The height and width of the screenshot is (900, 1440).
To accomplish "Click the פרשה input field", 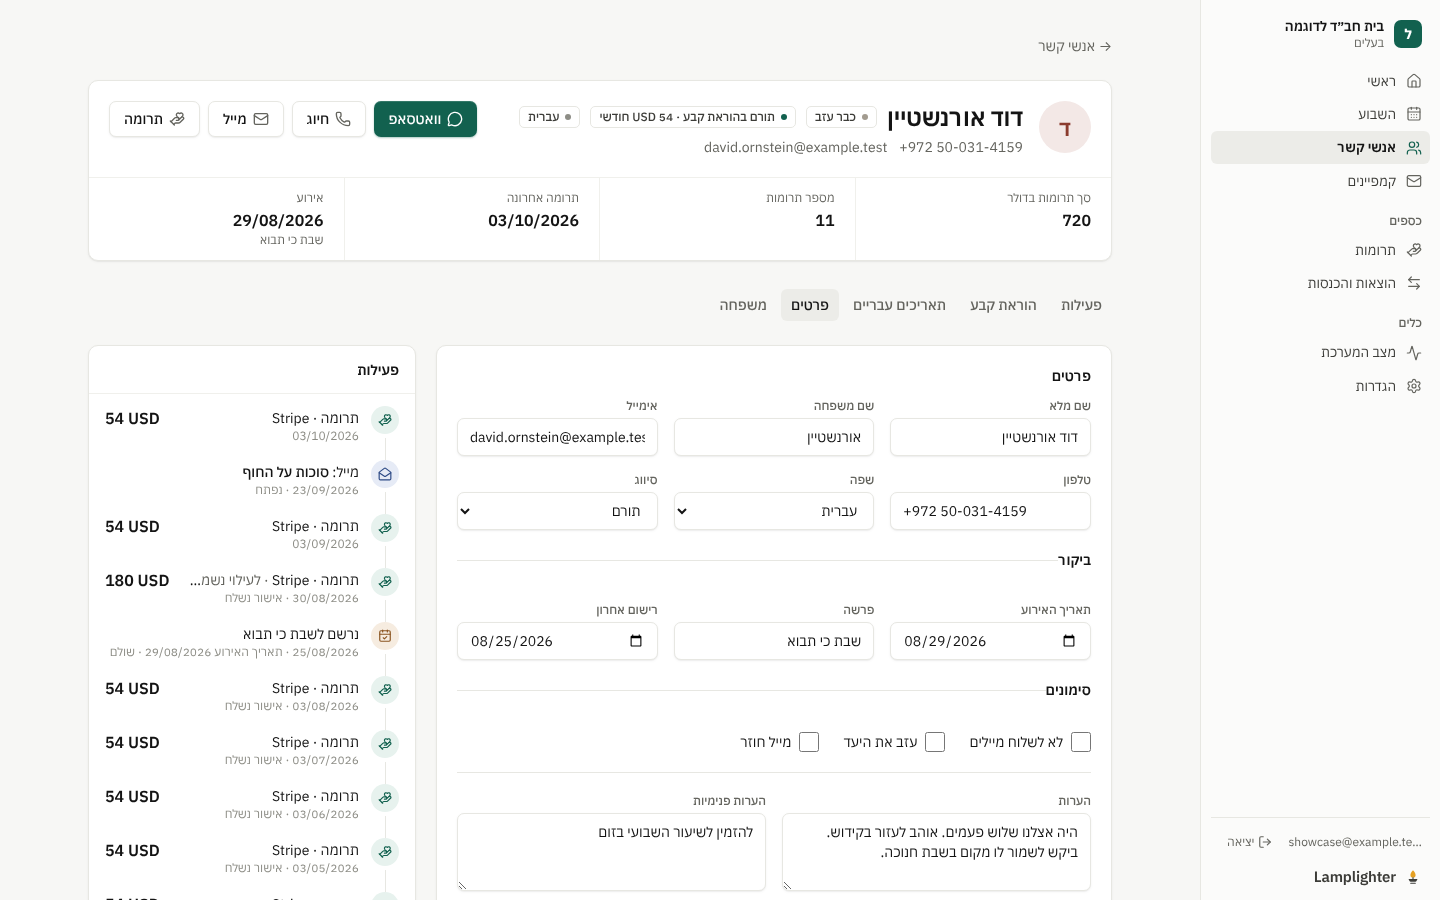I will [x=774, y=641].
